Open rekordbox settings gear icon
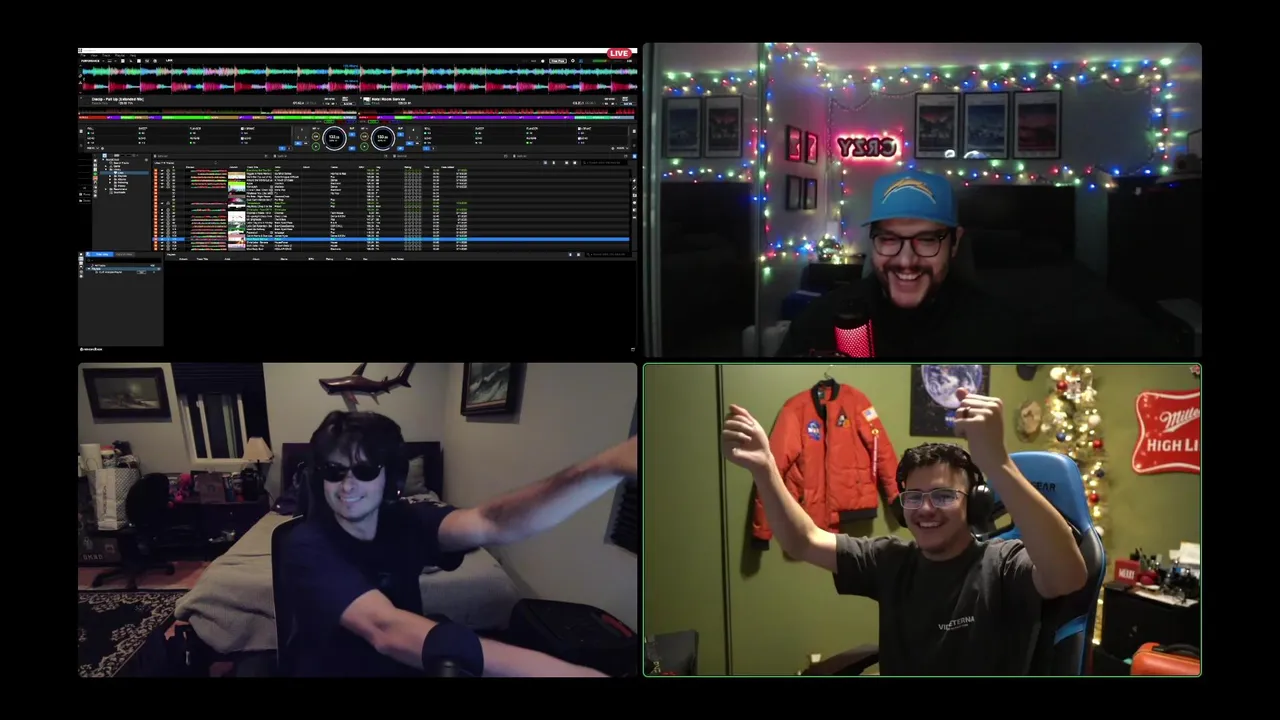Screen dimensions: 1280x720 (573, 61)
